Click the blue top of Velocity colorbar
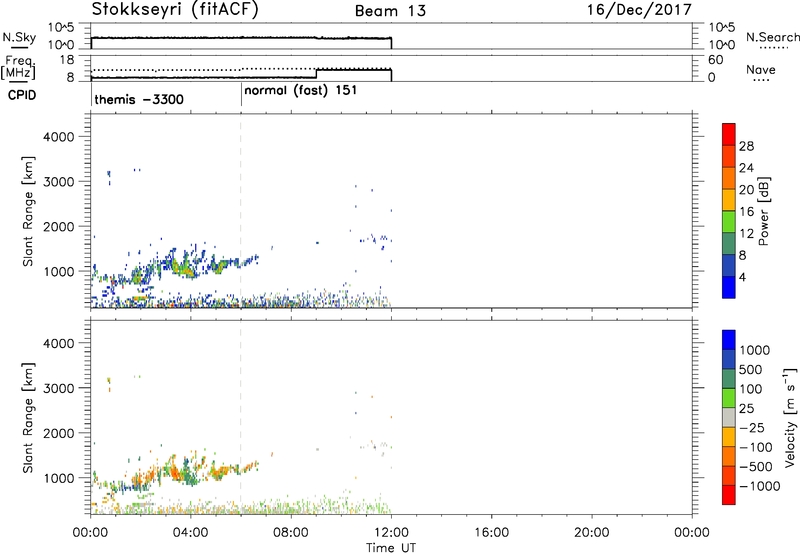The image size is (800, 554). [x=729, y=340]
